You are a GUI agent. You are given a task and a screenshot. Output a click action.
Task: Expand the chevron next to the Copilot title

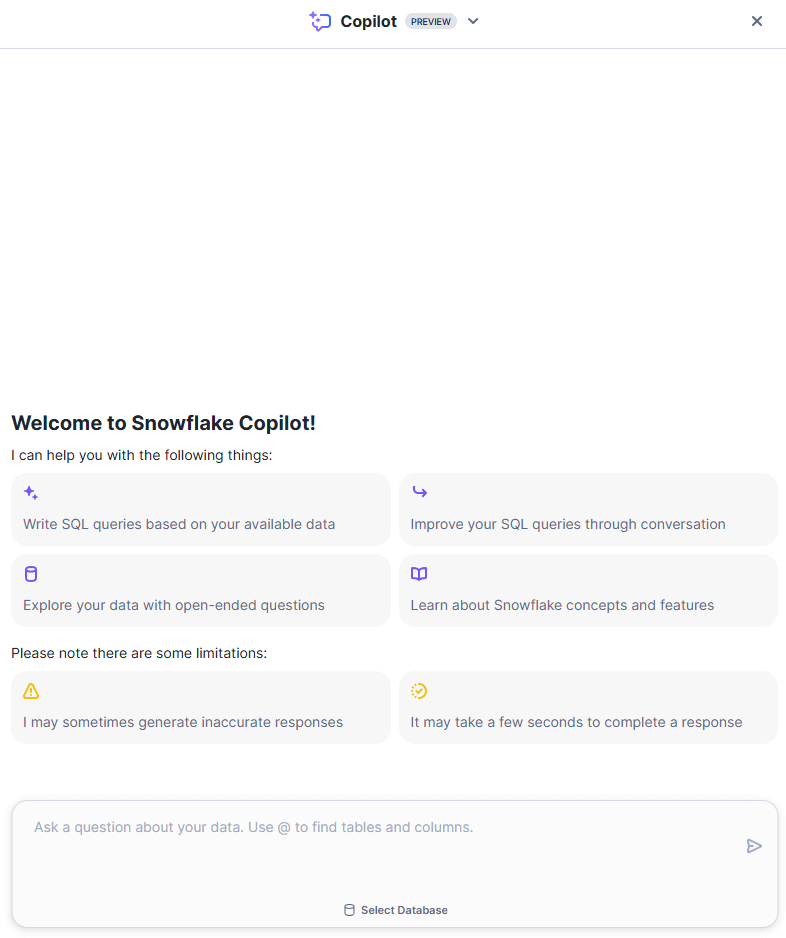pos(472,20)
